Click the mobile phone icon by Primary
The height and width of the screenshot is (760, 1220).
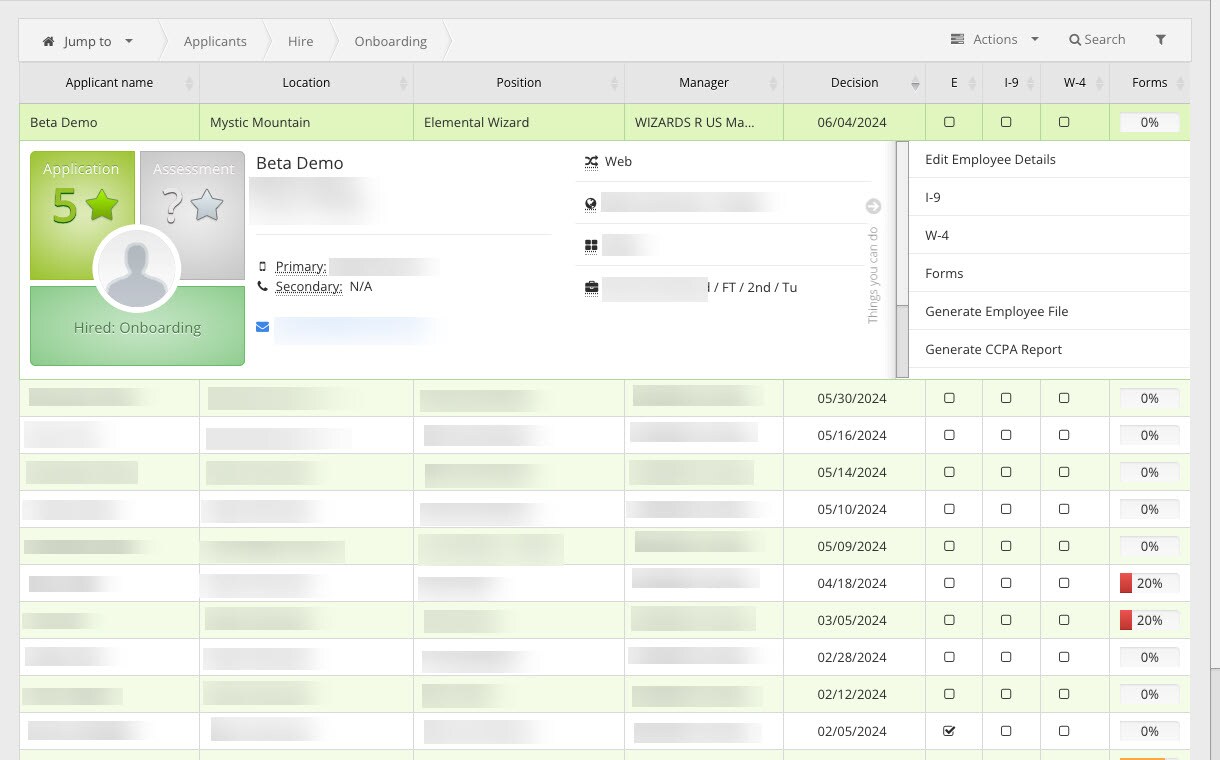coord(262,267)
